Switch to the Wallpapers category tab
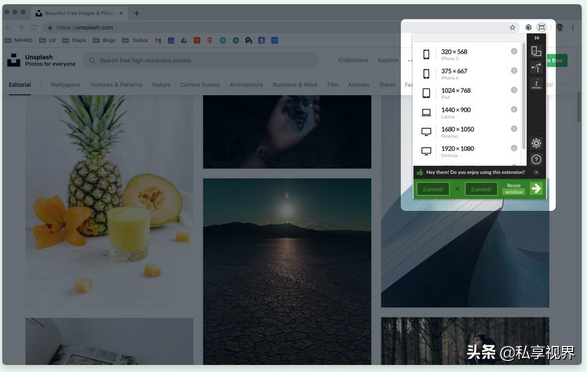 coord(65,85)
